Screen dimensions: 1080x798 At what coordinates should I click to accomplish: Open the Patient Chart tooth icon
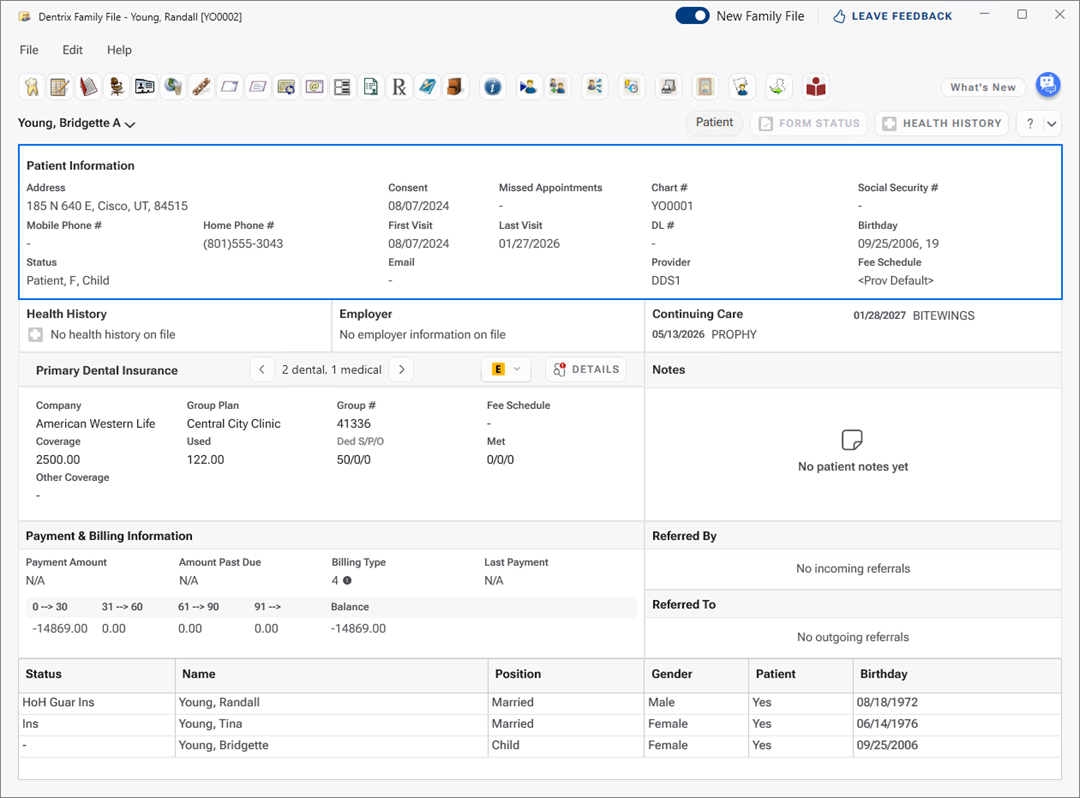(x=31, y=87)
